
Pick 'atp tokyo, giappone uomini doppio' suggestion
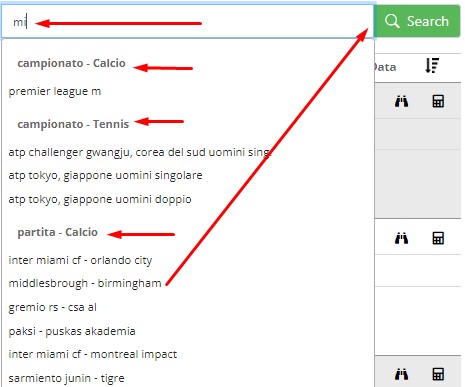coord(100,199)
